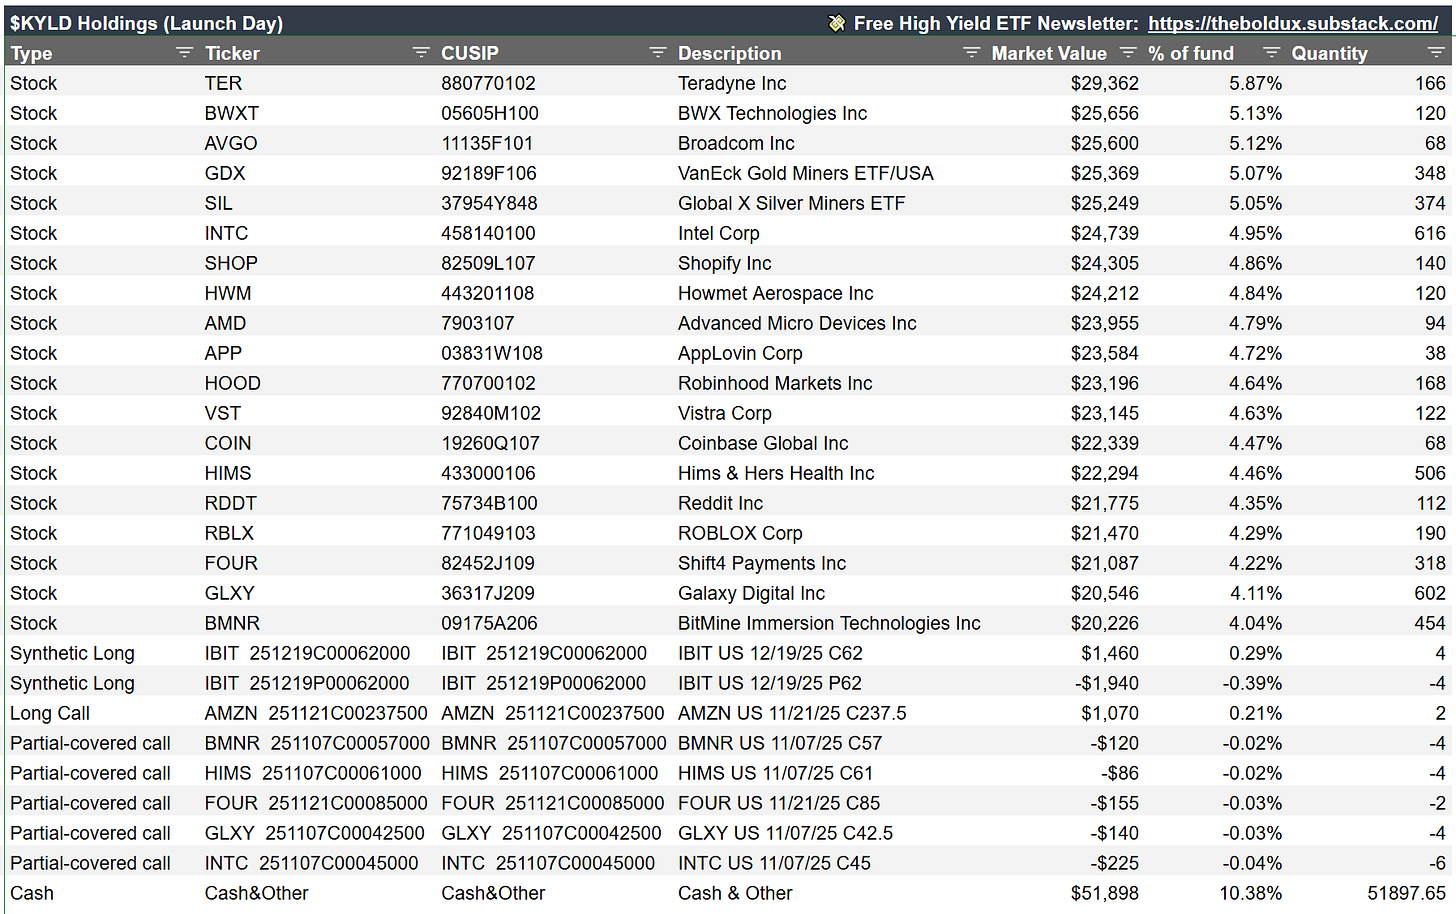
Task: Open the Market Value column filter dropdown
Action: point(1128,53)
